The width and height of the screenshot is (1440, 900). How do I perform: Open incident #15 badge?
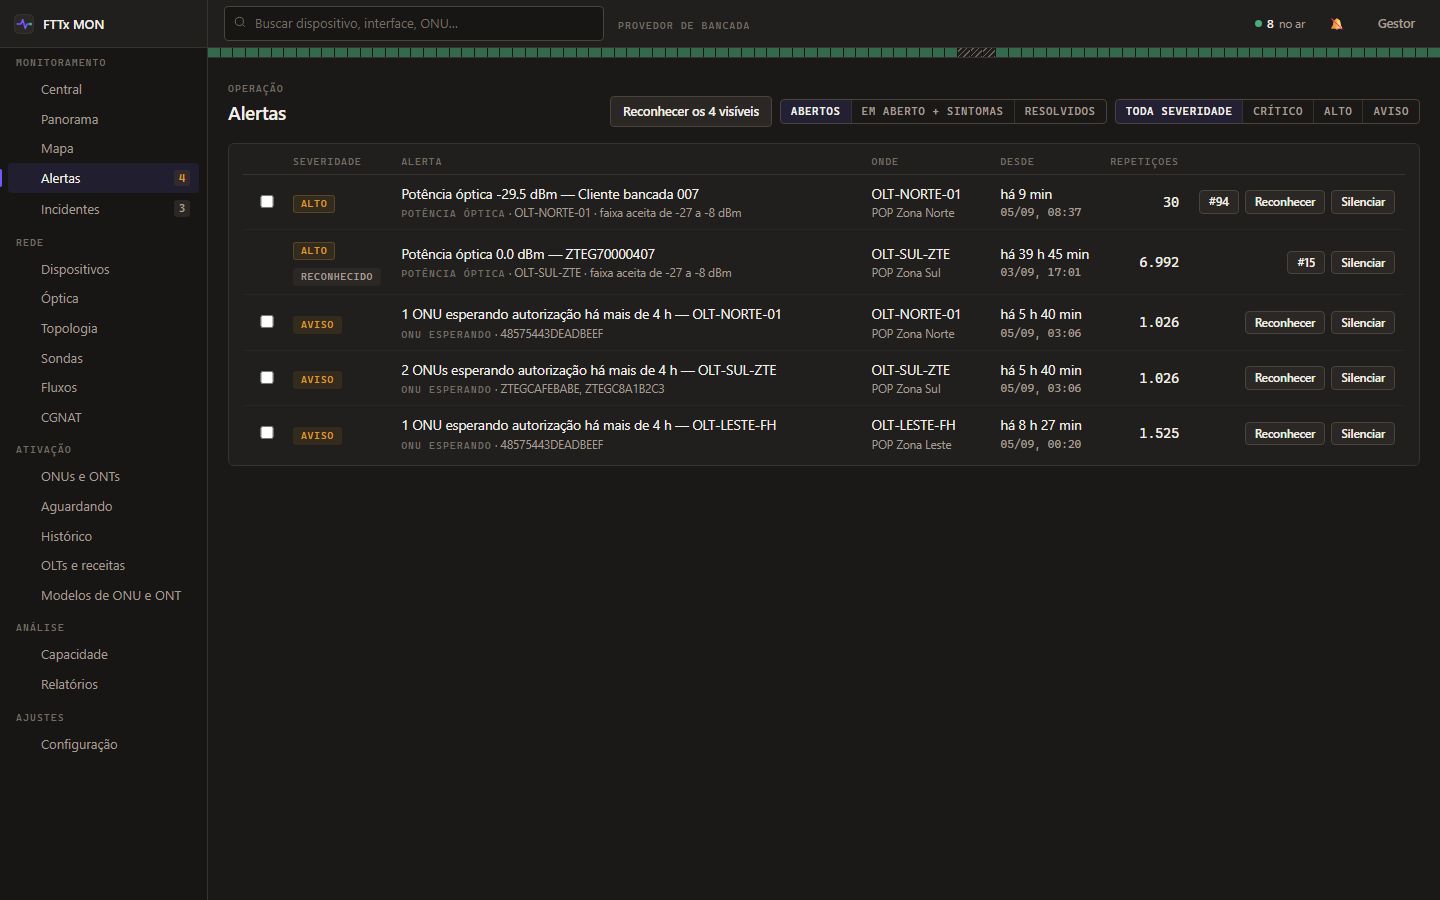(1306, 263)
